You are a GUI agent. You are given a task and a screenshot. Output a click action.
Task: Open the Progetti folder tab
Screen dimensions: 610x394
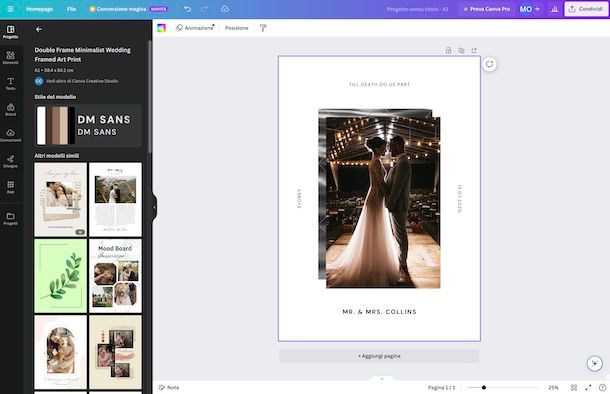[x=11, y=218]
